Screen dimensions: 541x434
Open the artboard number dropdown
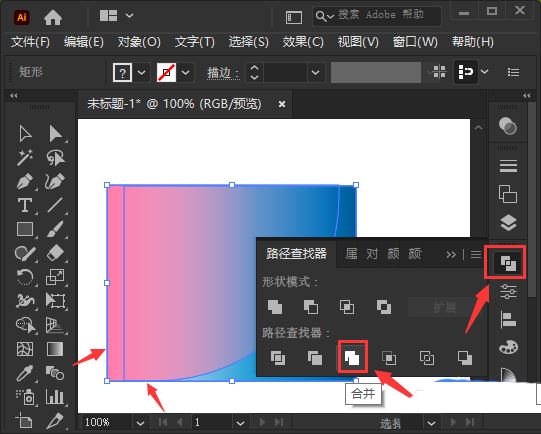(x=240, y=423)
